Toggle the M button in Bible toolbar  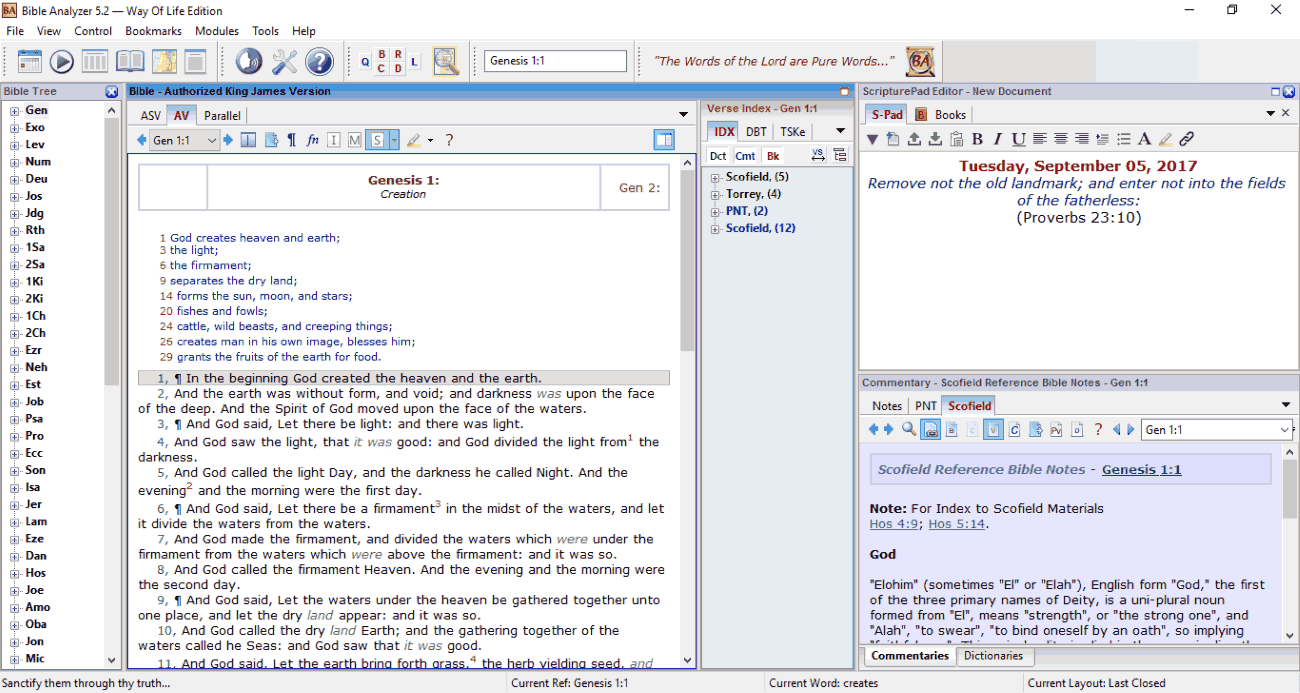(x=355, y=140)
